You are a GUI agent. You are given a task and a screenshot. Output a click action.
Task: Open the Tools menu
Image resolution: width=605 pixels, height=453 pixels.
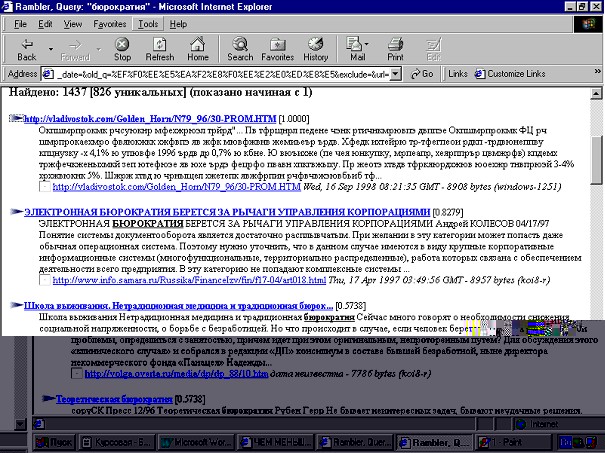point(148,24)
